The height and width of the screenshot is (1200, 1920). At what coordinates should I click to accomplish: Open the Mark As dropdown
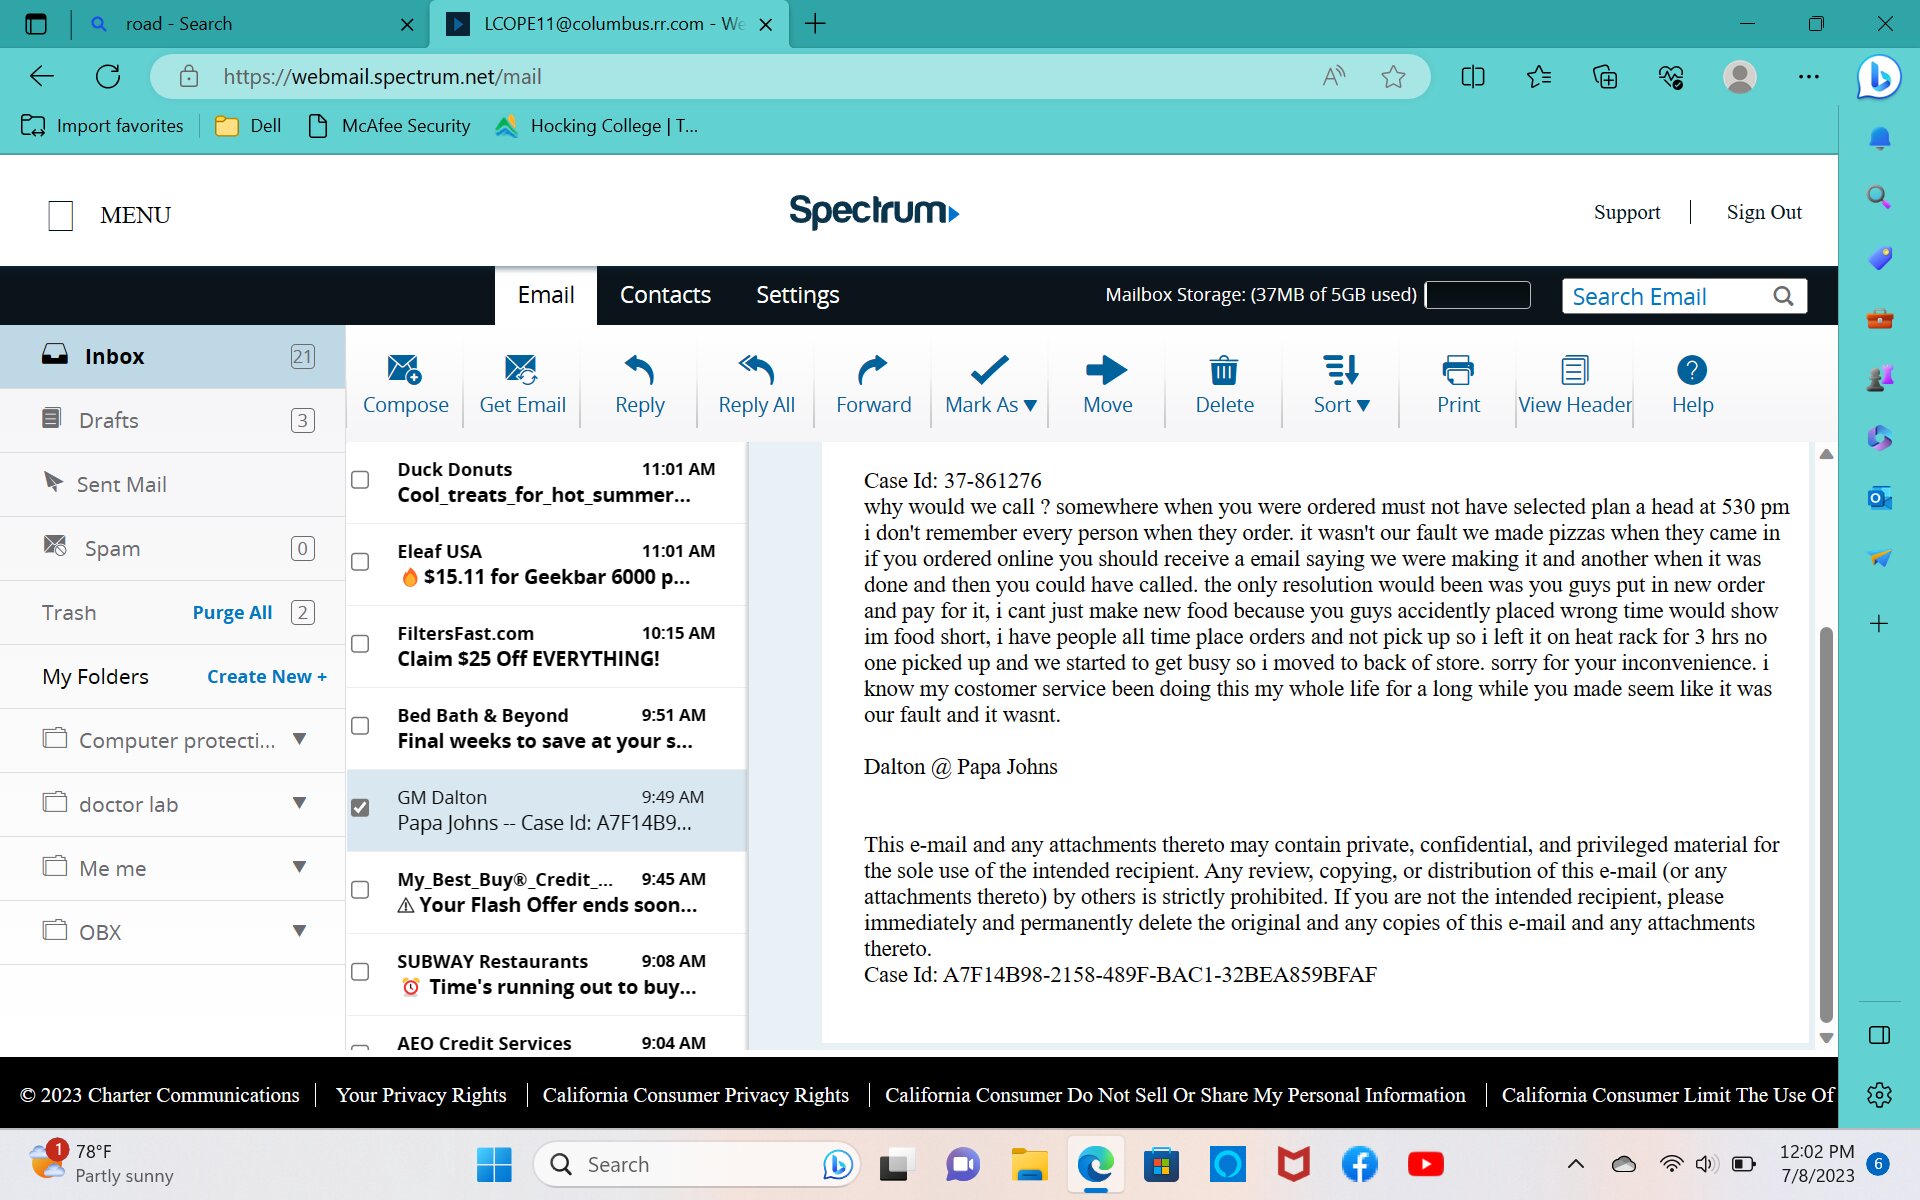pos(990,385)
